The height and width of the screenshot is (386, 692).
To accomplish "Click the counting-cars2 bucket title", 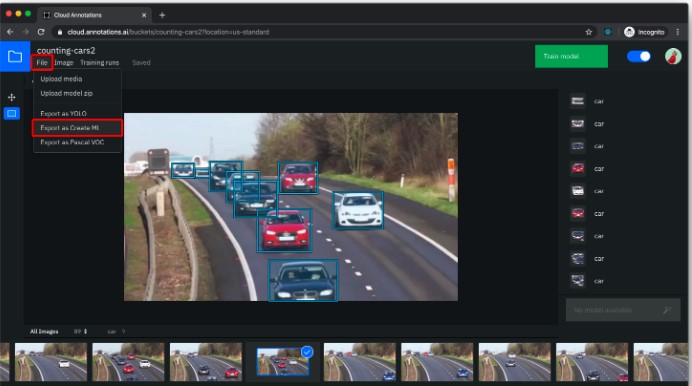I will [x=66, y=50].
